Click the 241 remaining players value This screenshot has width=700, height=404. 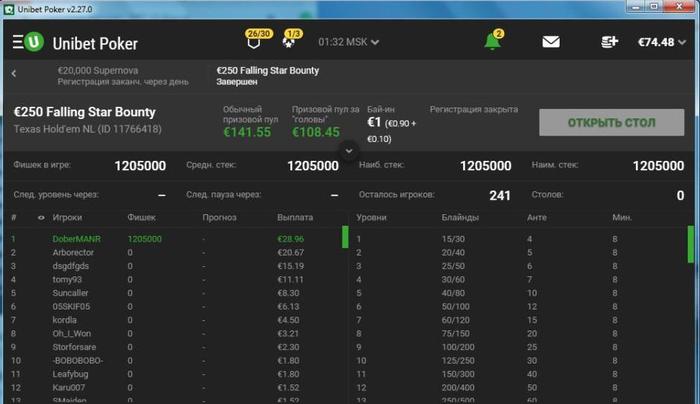500,196
